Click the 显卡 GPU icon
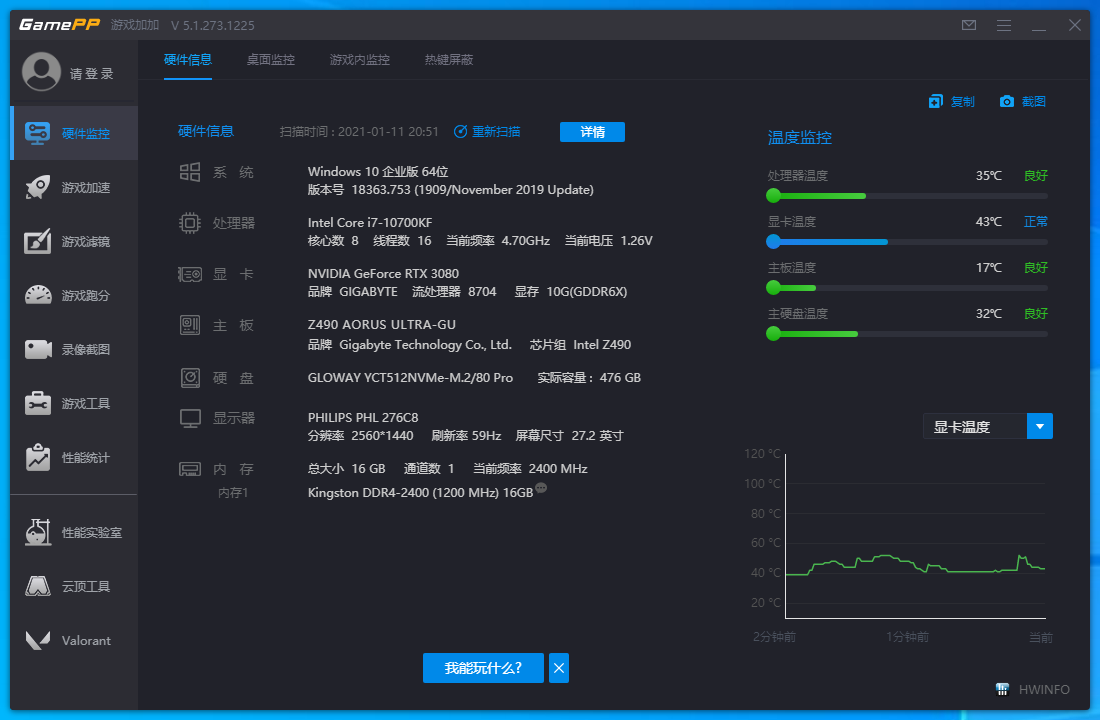The image size is (1100, 720). 190,274
